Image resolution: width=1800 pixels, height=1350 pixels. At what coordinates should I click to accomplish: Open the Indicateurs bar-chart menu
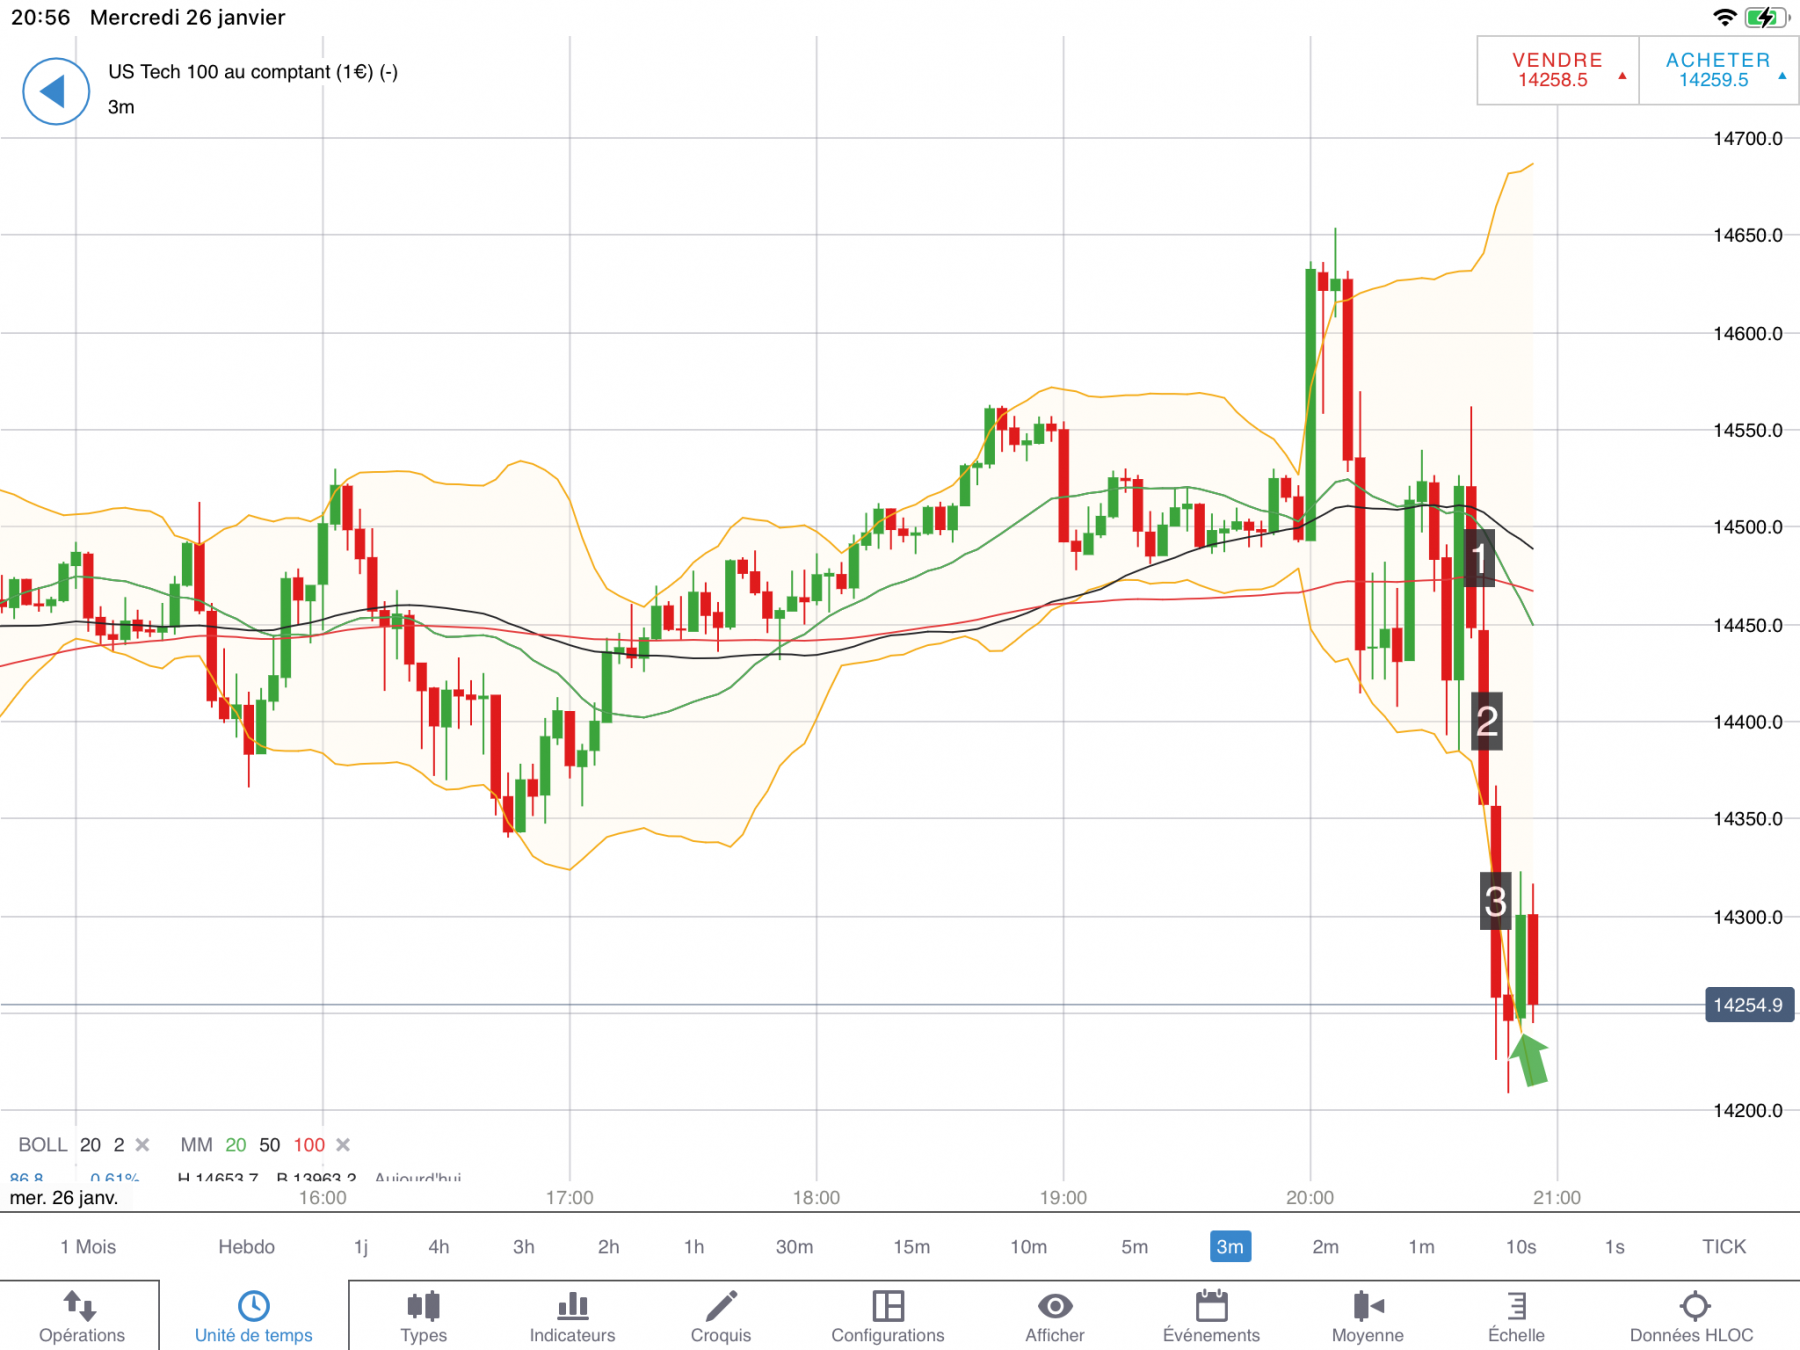572,1316
